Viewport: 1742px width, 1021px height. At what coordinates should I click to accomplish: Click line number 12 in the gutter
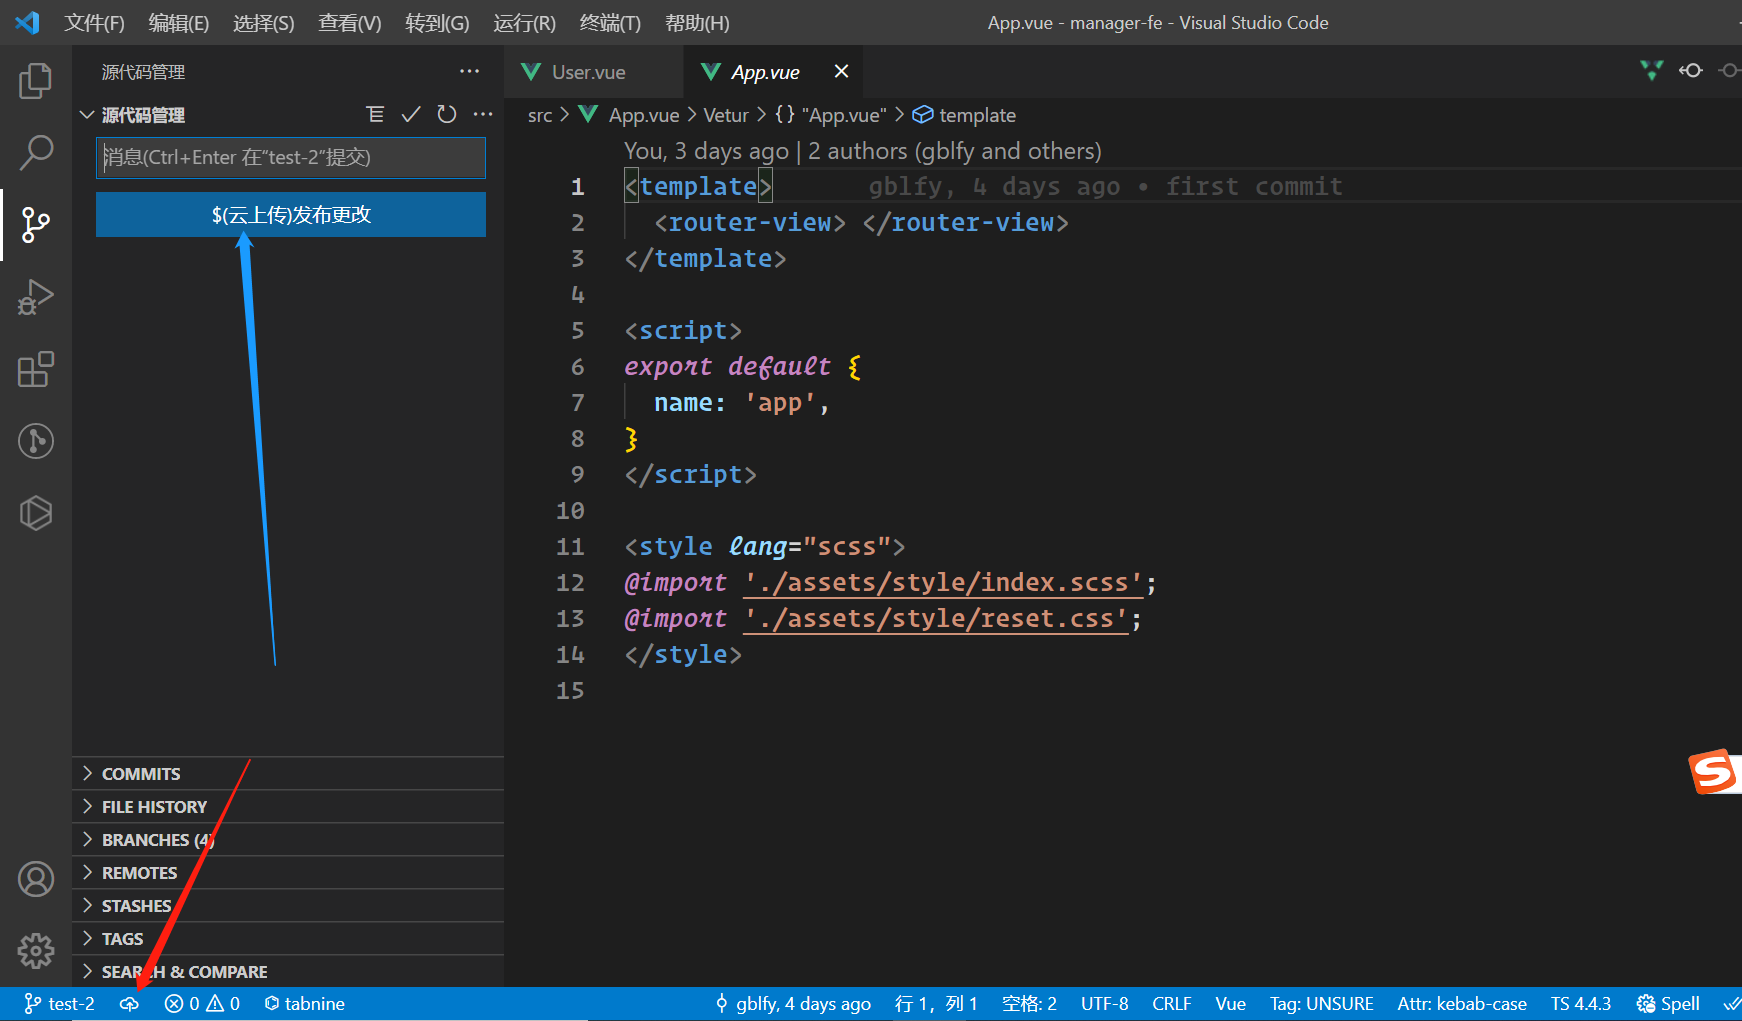(570, 582)
